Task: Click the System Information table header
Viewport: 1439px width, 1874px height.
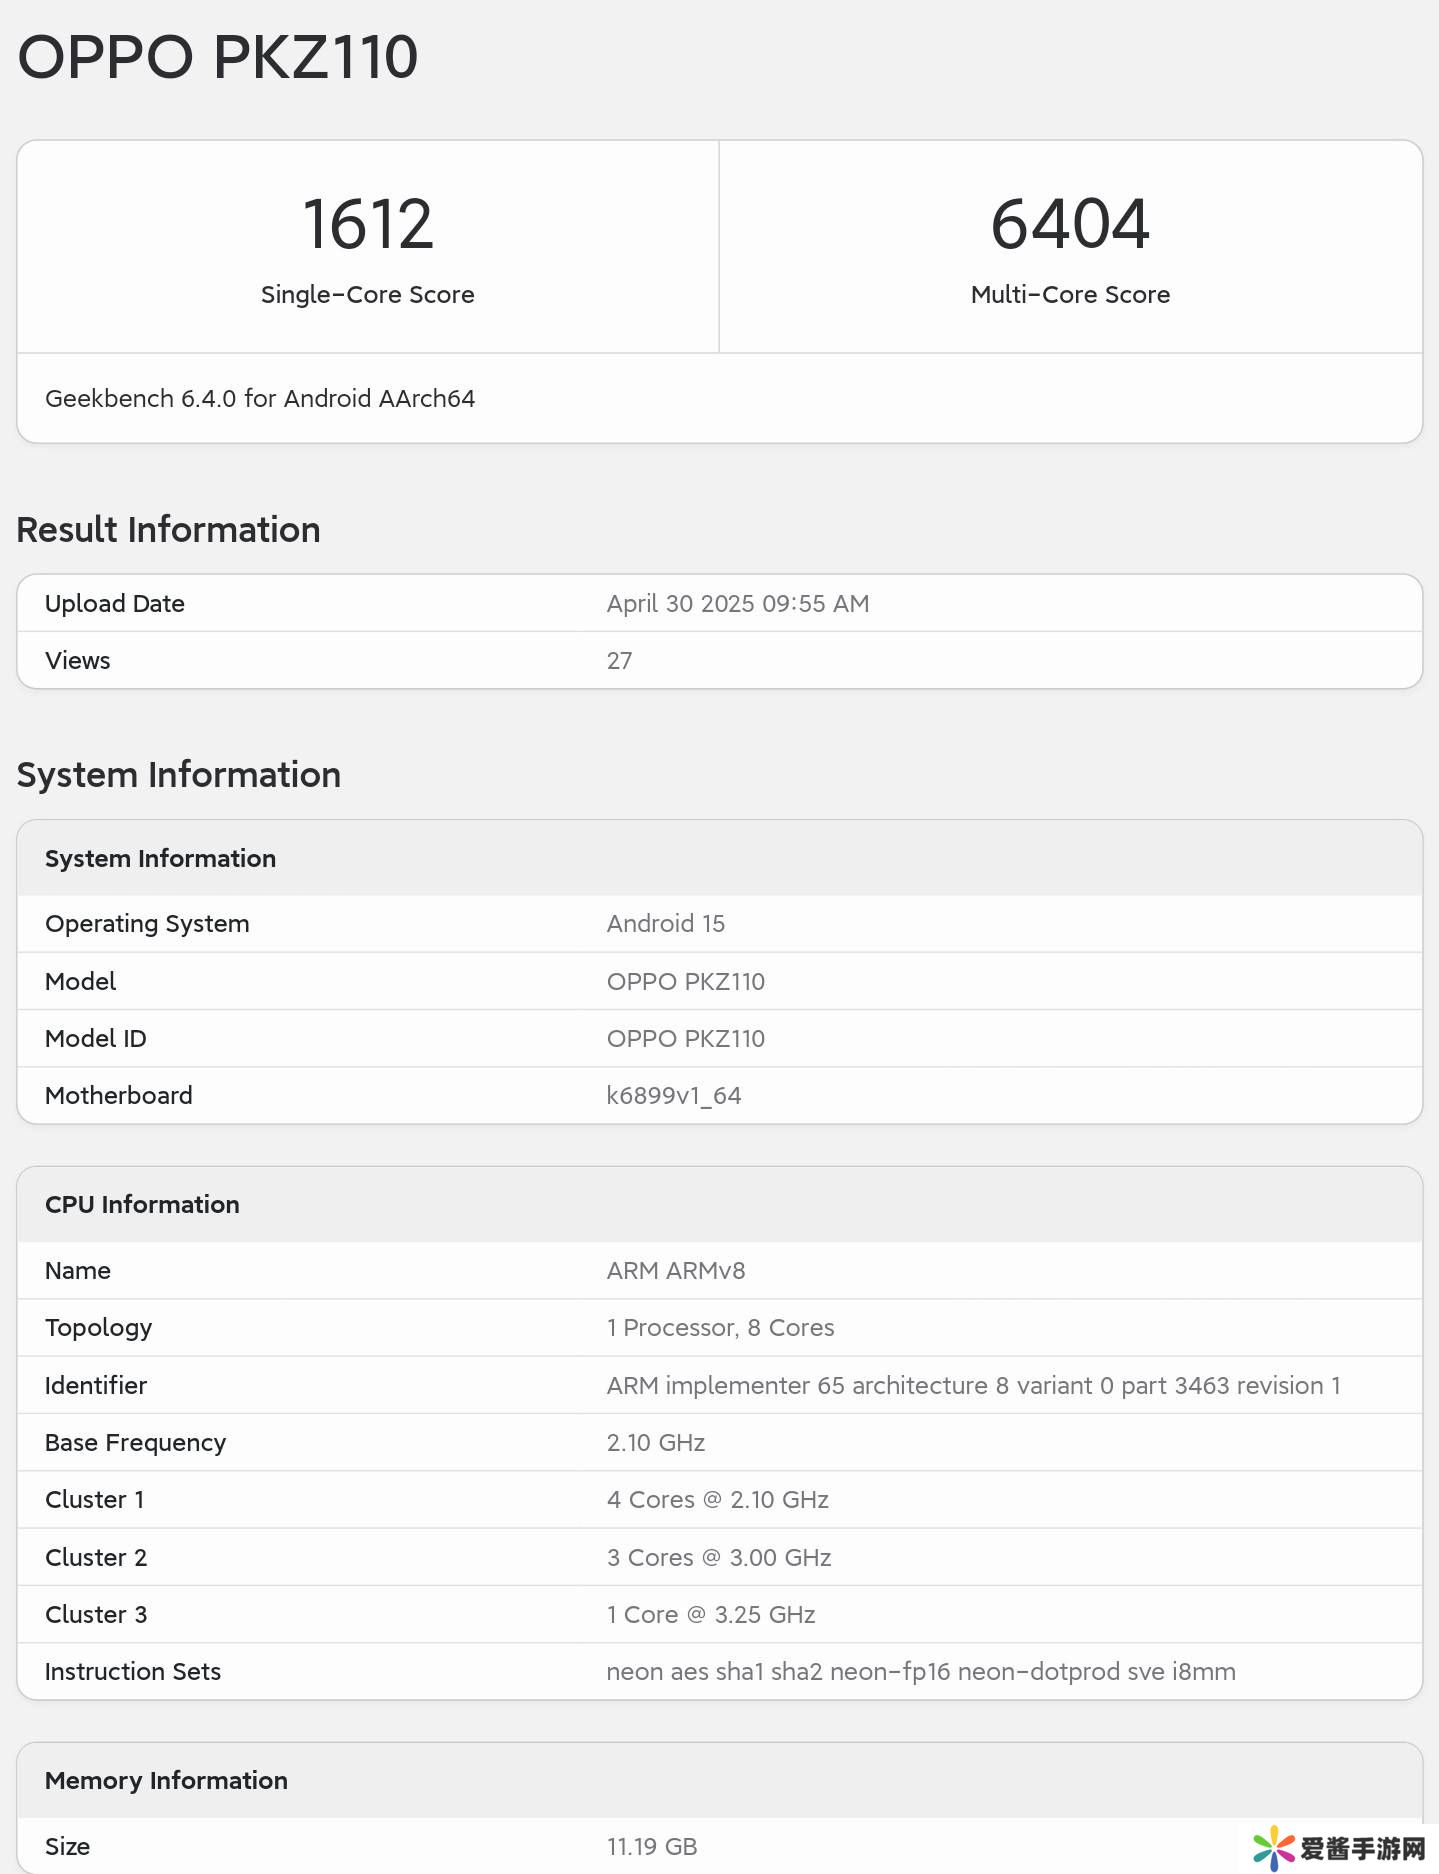Action: coord(160,859)
